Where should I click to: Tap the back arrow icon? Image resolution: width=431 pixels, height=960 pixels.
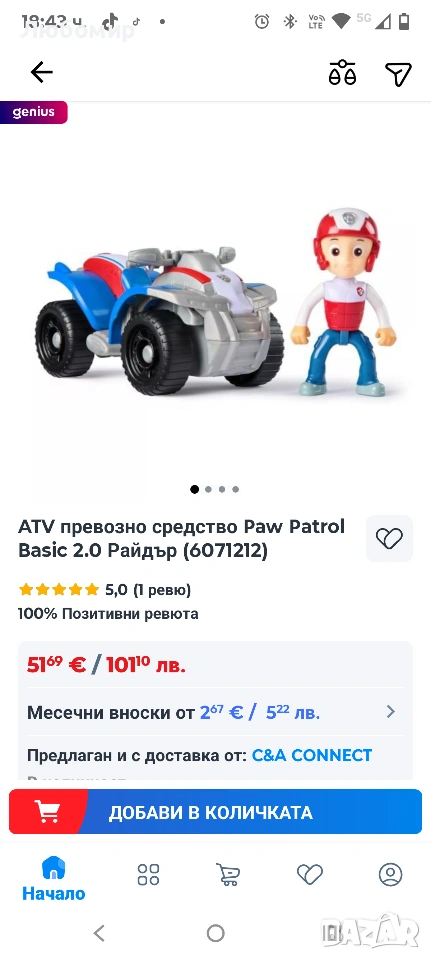click(x=42, y=72)
